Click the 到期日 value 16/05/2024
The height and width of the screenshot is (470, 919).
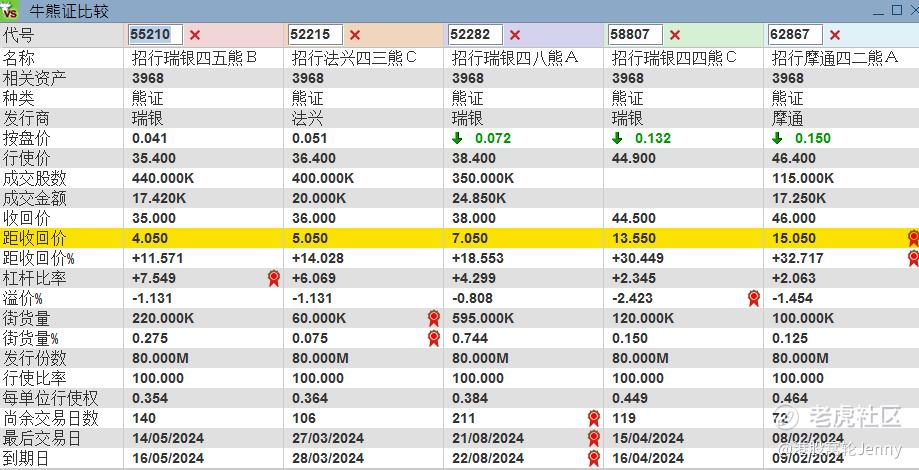(168, 458)
